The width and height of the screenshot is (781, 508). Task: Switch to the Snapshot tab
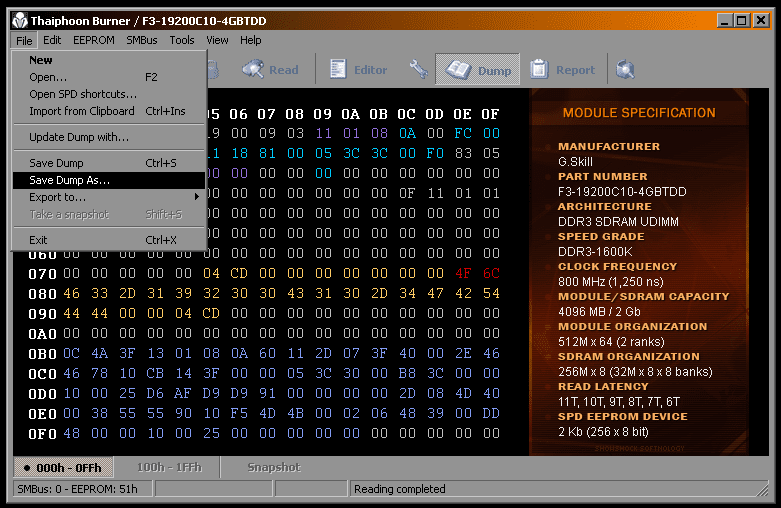pos(274,467)
